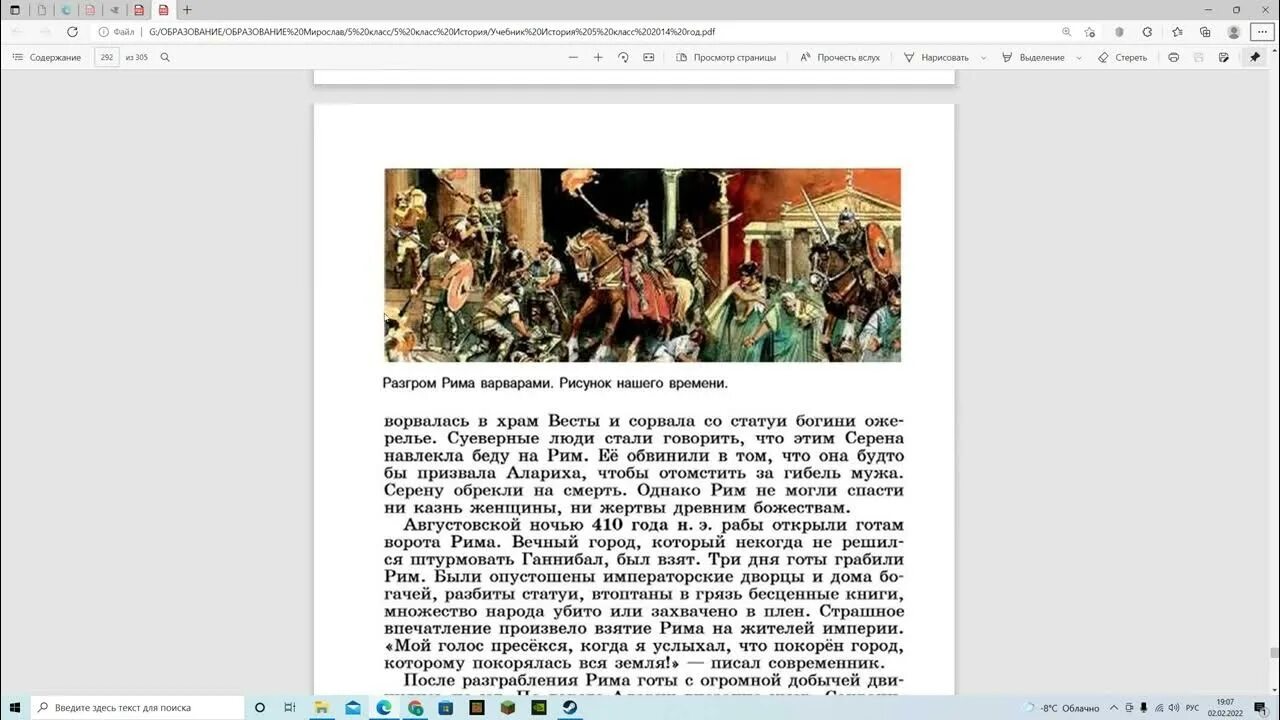The image size is (1280, 720).
Task: Open the PDF search magnifier
Action: (x=165, y=57)
